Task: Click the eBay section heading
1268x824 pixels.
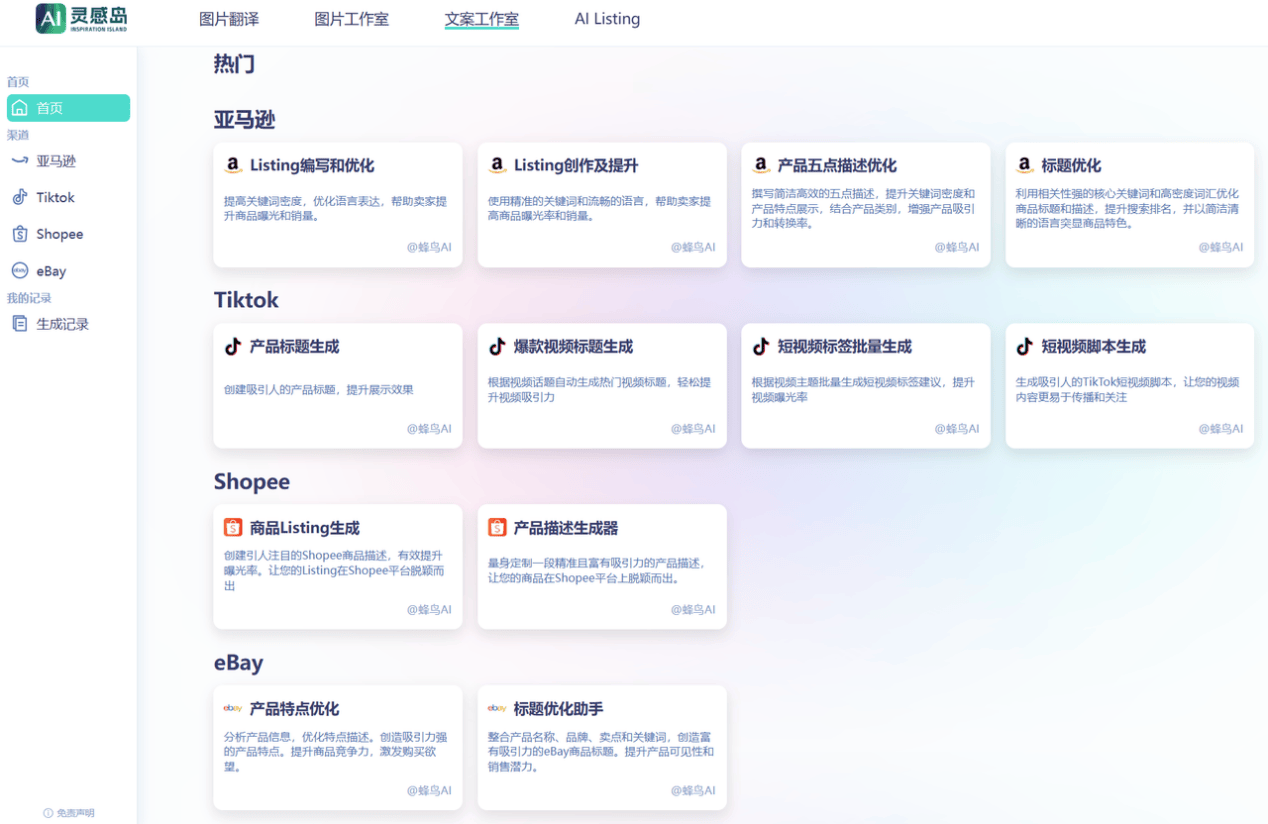Action: point(238,663)
